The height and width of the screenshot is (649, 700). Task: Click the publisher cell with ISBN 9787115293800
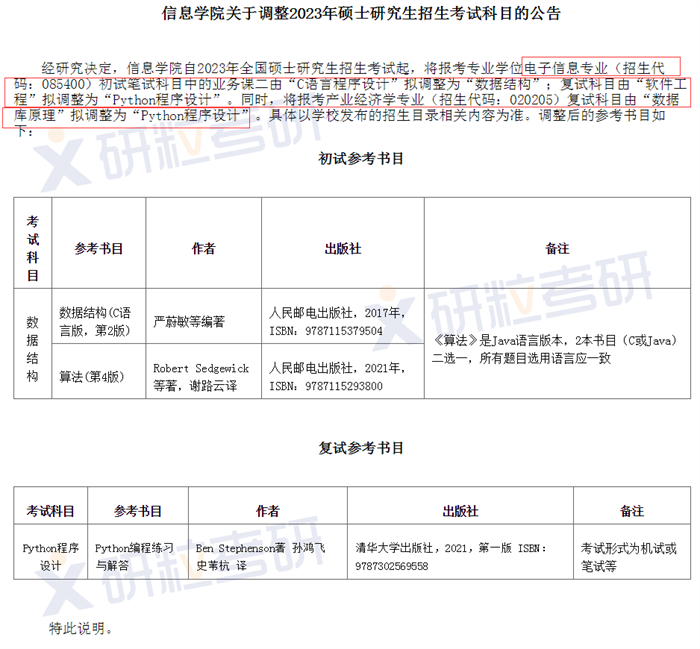pyautogui.click(x=328, y=377)
